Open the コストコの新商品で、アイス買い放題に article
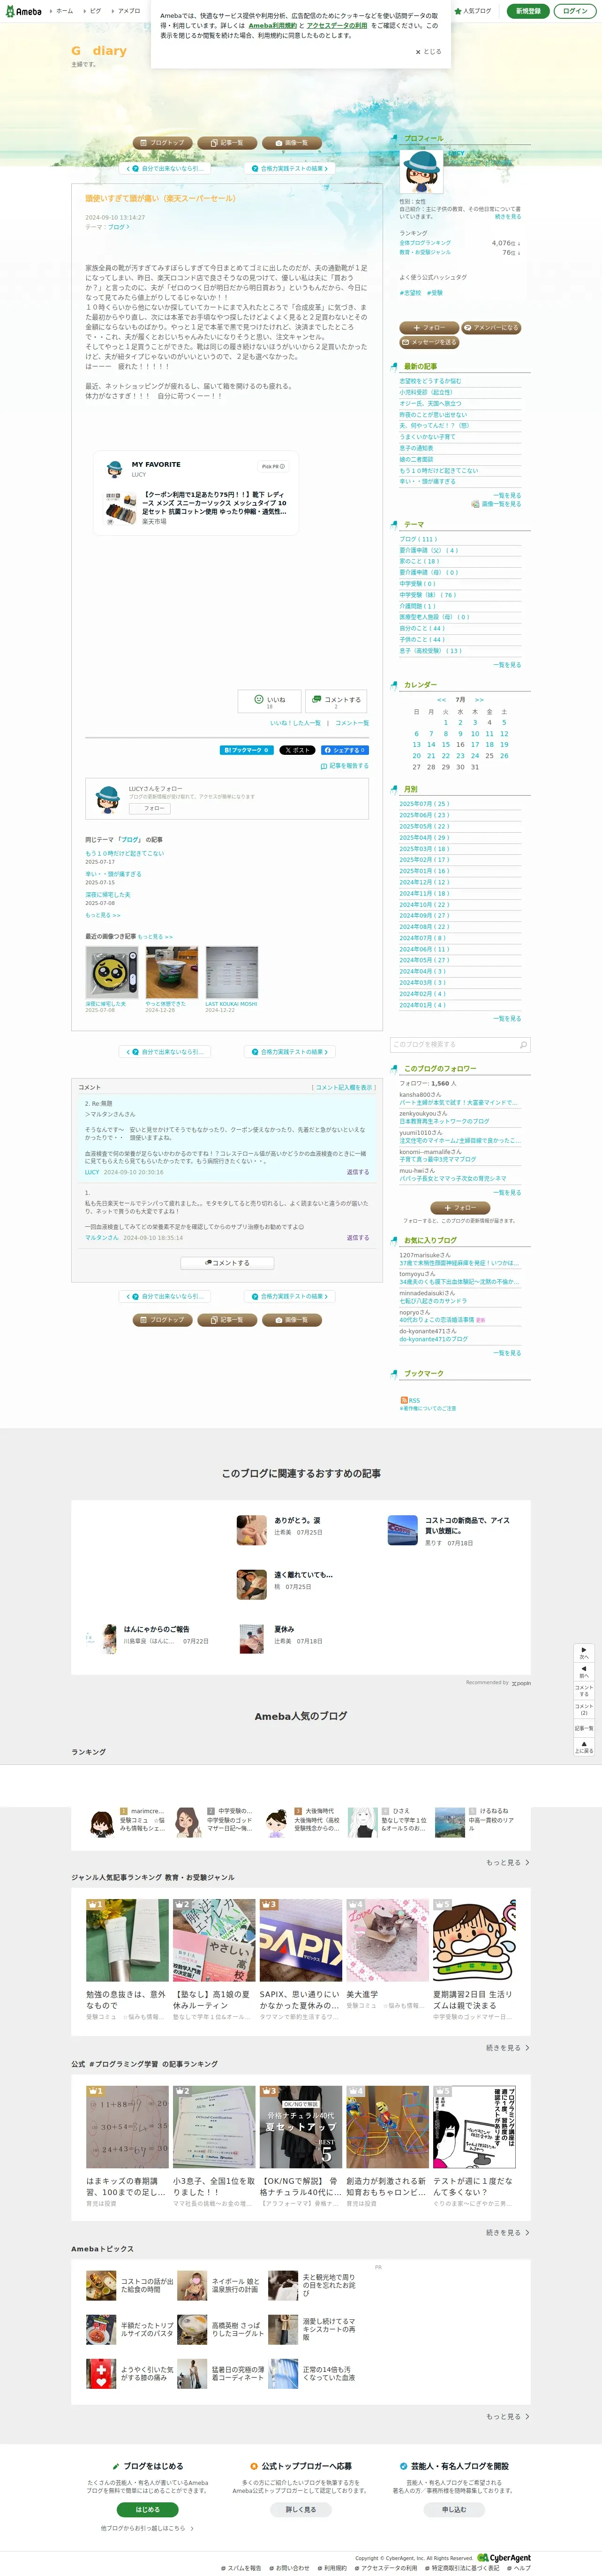The width and height of the screenshot is (602, 2576). (x=467, y=1525)
